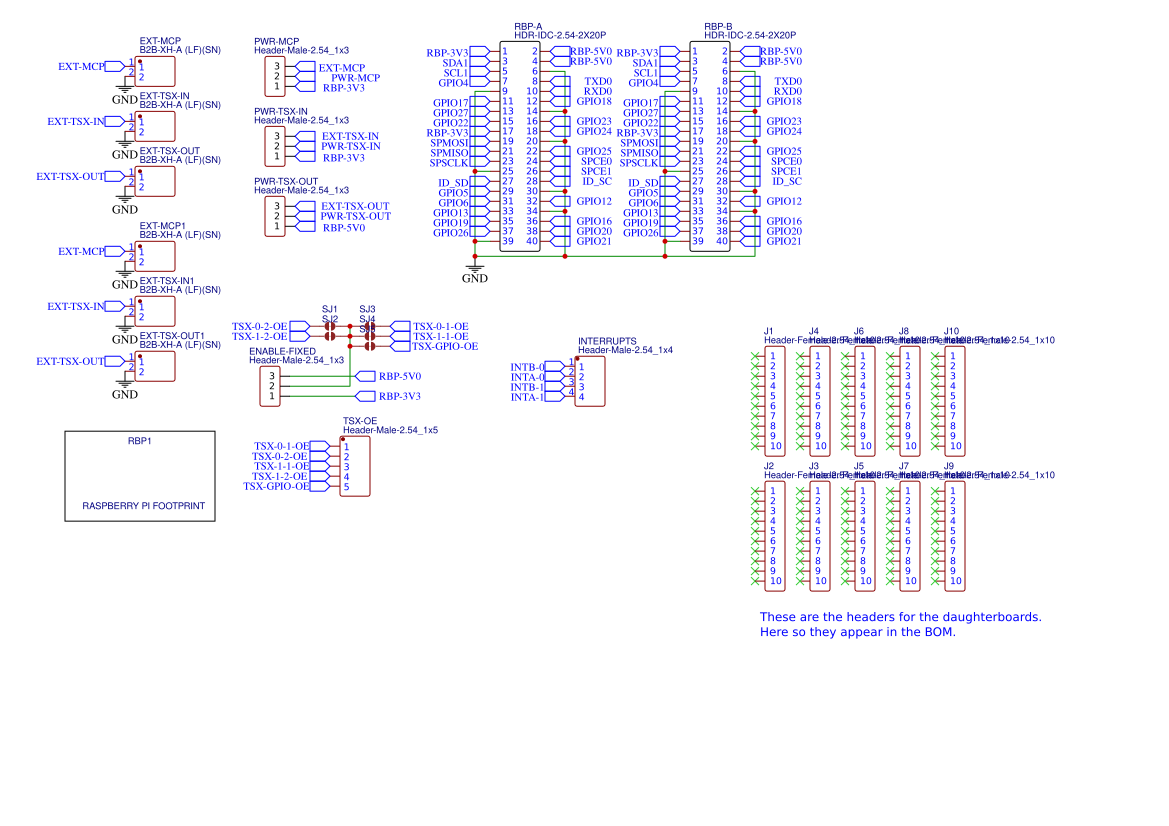Select the PWR-MCP 1x3 header symbol

click(x=275, y=76)
